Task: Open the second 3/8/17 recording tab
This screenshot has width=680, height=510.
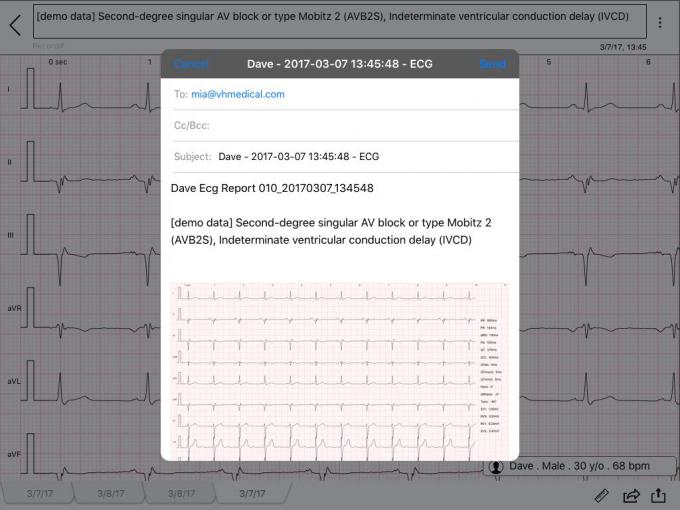Action: (x=181, y=494)
